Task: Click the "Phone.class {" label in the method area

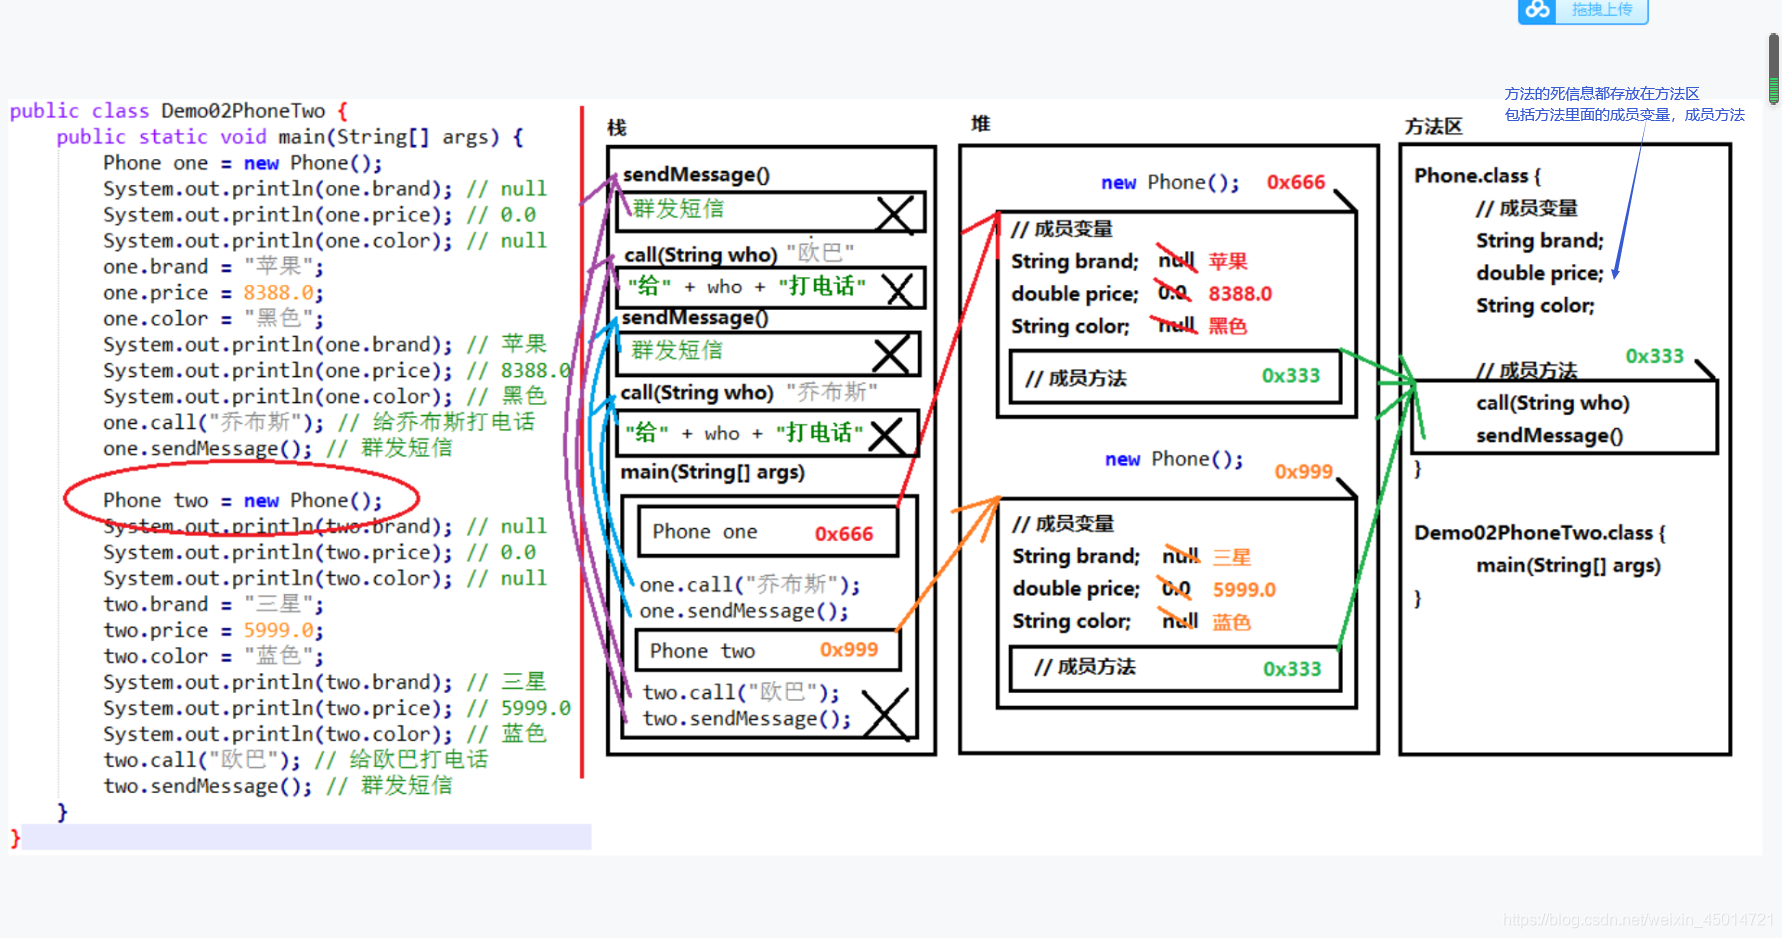Action: point(1477,176)
